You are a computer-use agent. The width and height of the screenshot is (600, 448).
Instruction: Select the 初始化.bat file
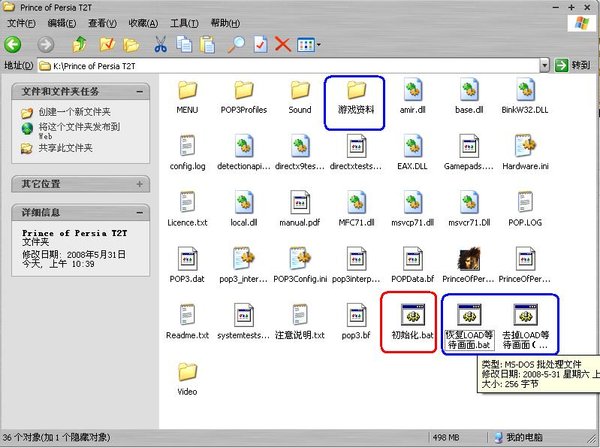(412, 321)
